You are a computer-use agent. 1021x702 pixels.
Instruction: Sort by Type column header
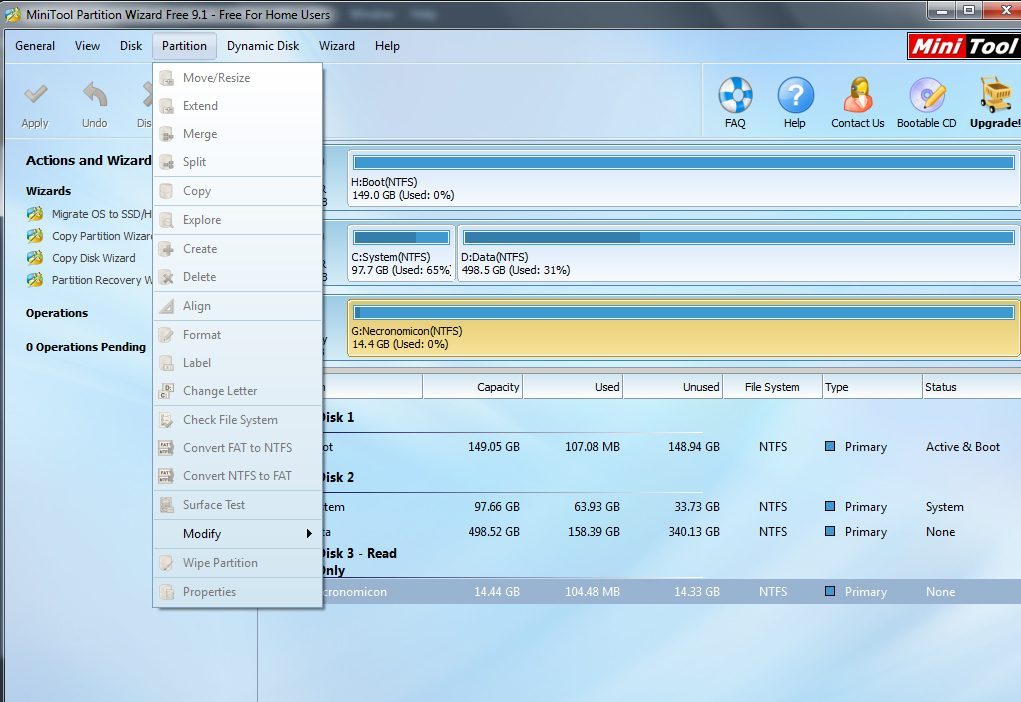pyautogui.click(x=872, y=387)
